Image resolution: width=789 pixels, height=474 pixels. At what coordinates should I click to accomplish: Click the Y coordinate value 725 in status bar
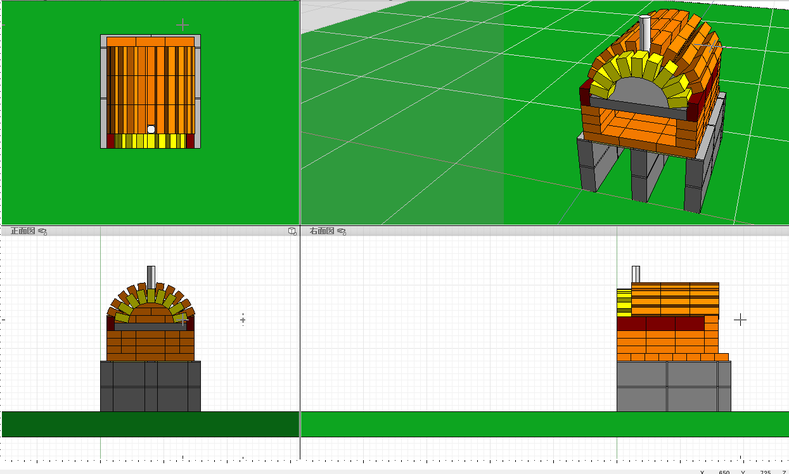pos(765,471)
